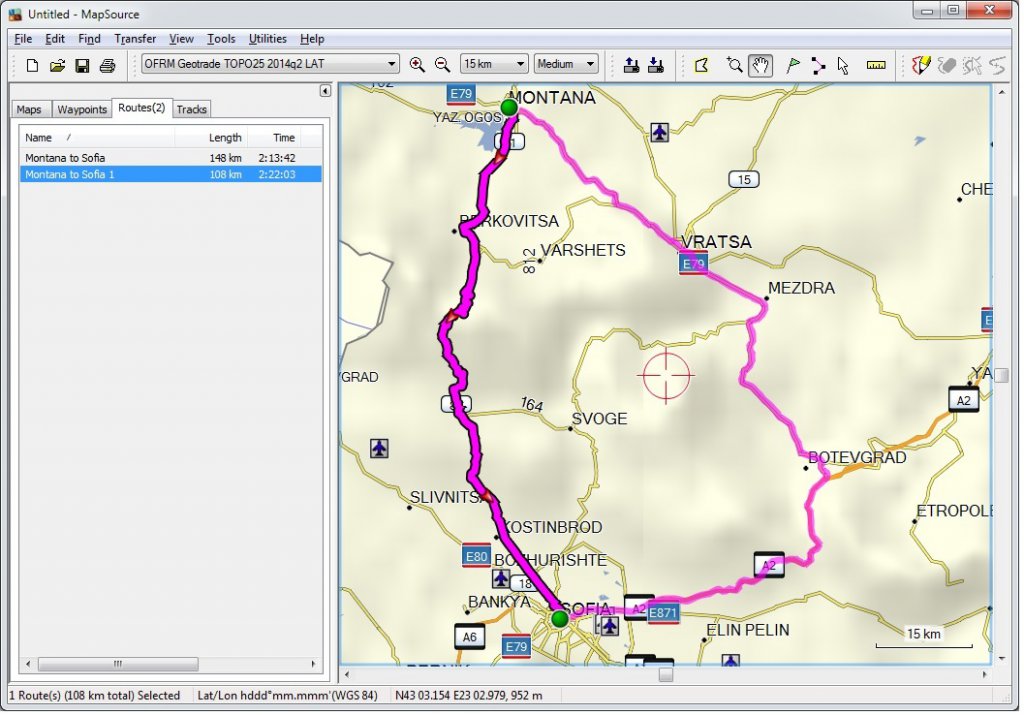Select the Distance/Bearing ruler tool
Image resolution: width=1024 pixels, height=715 pixels.
876,65
